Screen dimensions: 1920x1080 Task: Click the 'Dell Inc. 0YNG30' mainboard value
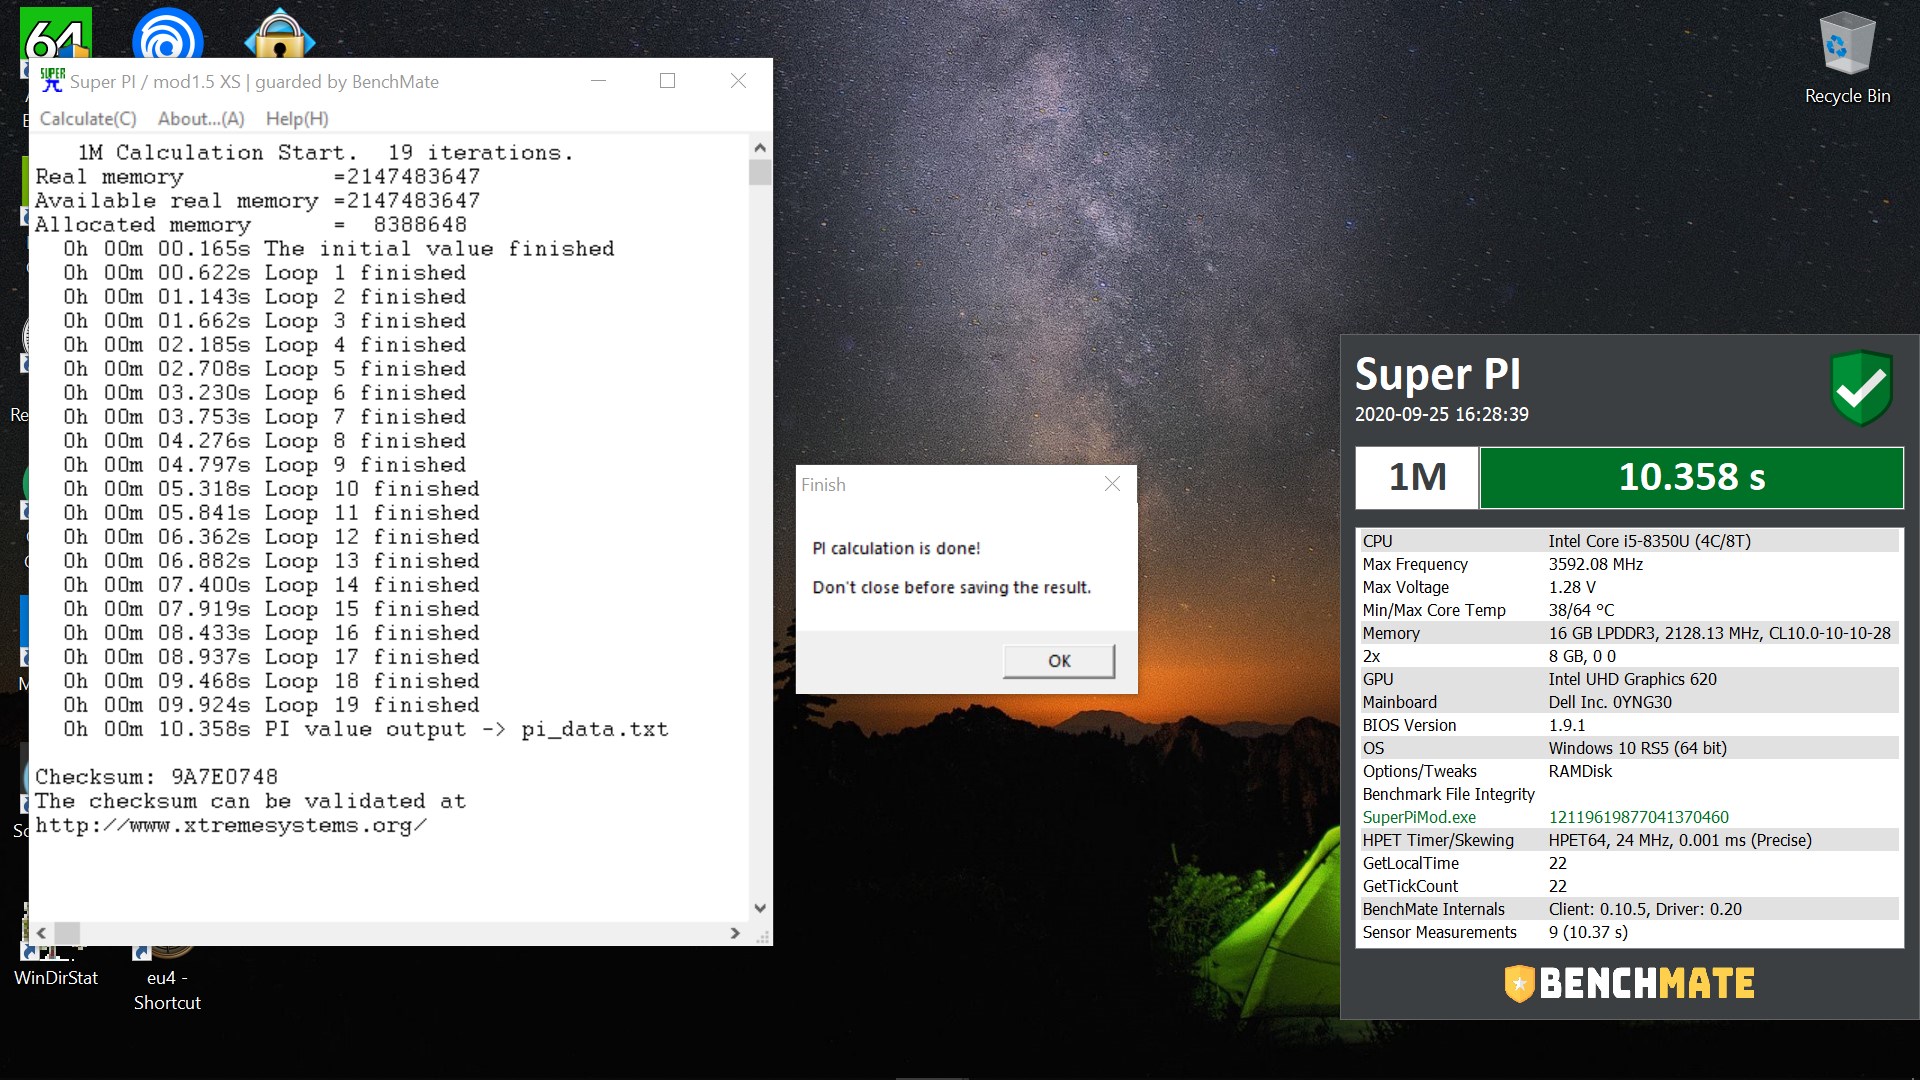1610,702
